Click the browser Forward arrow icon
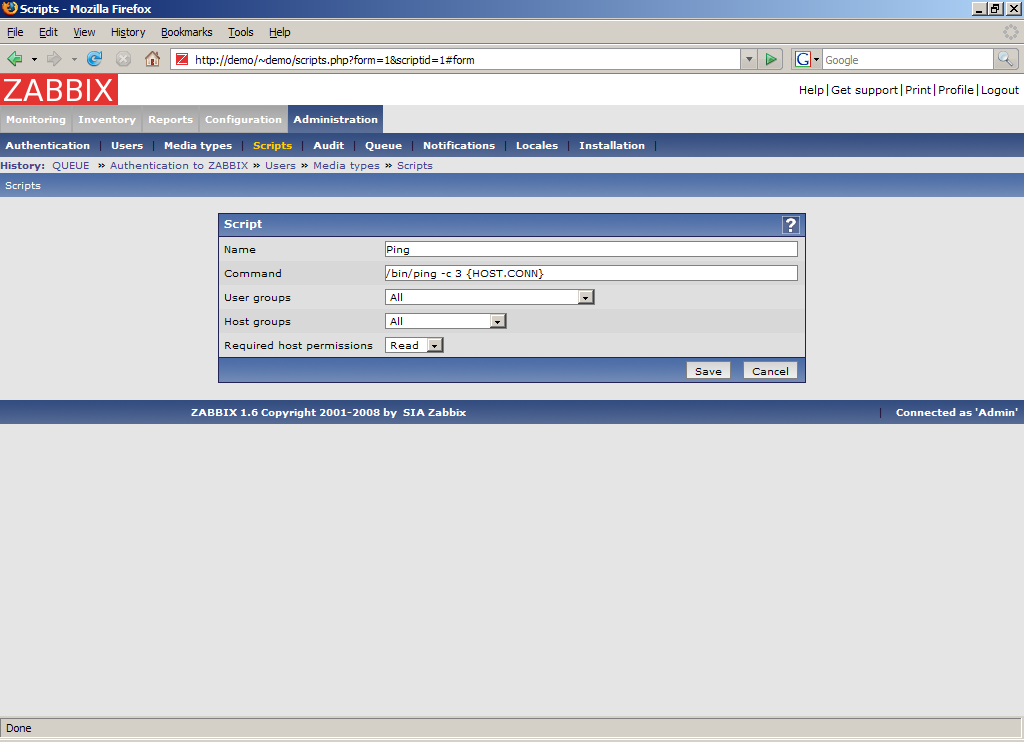 [54, 59]
